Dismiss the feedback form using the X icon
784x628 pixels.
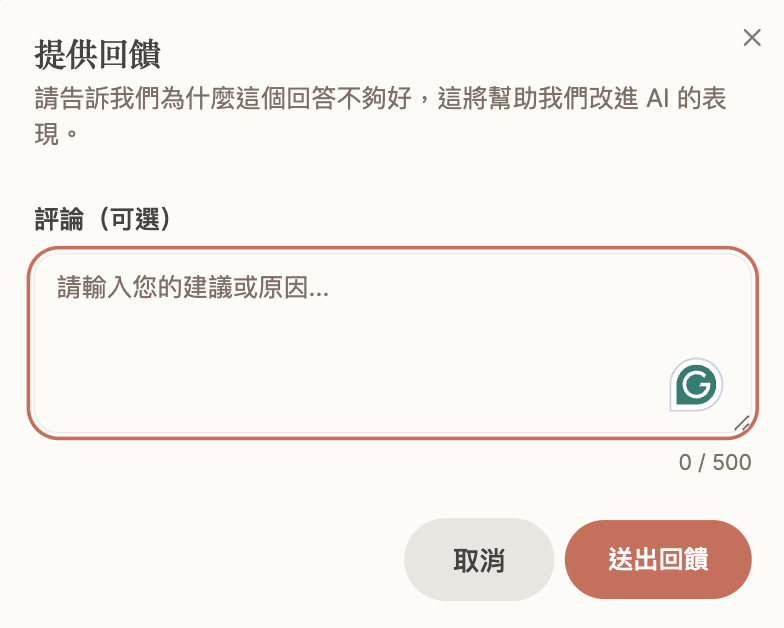(752, 38)
